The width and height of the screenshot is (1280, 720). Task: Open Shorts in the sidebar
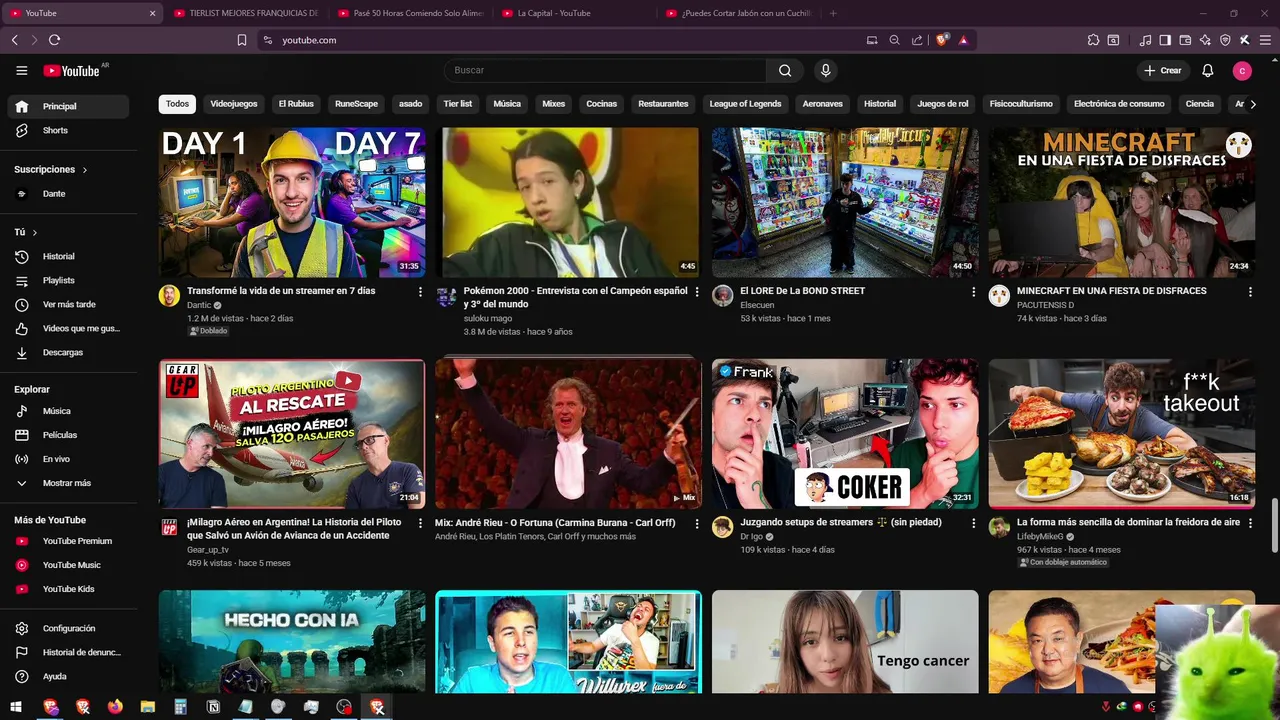68,130
